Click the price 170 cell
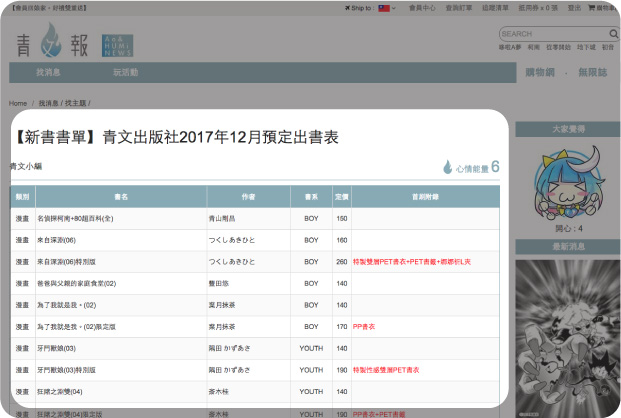This screenshot has height=418, width=621. tap(342, 327)
